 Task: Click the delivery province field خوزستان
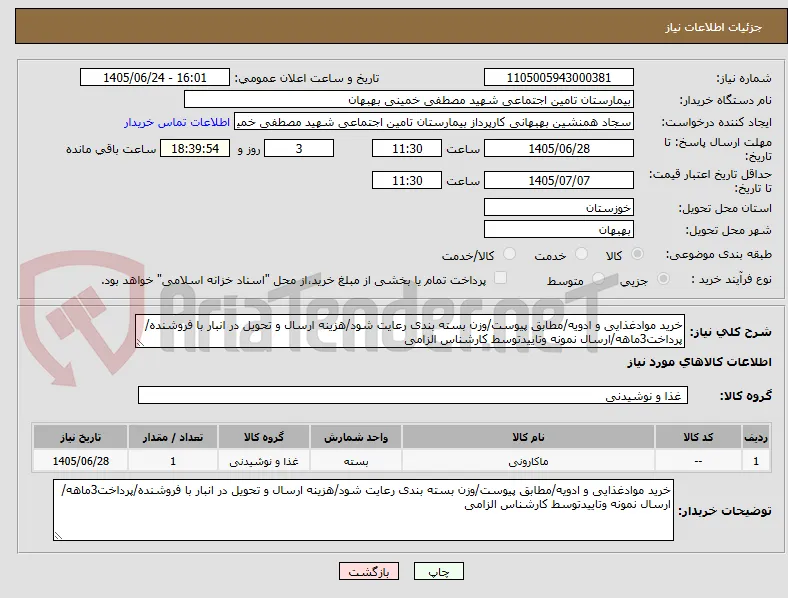pyautogui.click(x=558, y=208)
